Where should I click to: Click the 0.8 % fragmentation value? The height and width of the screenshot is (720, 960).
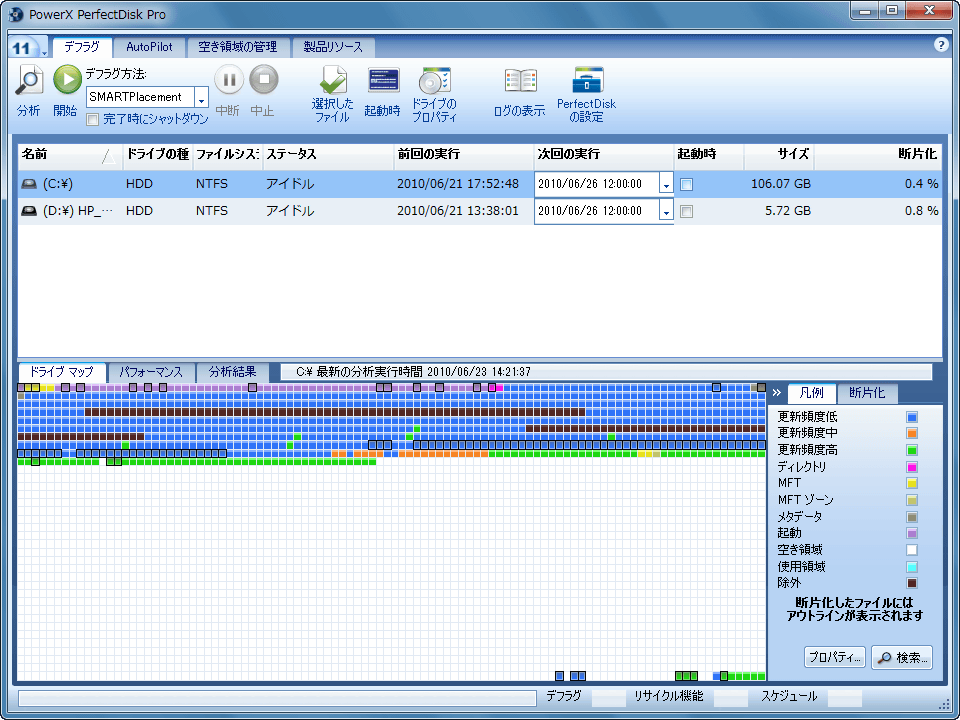tap(921, 211)
